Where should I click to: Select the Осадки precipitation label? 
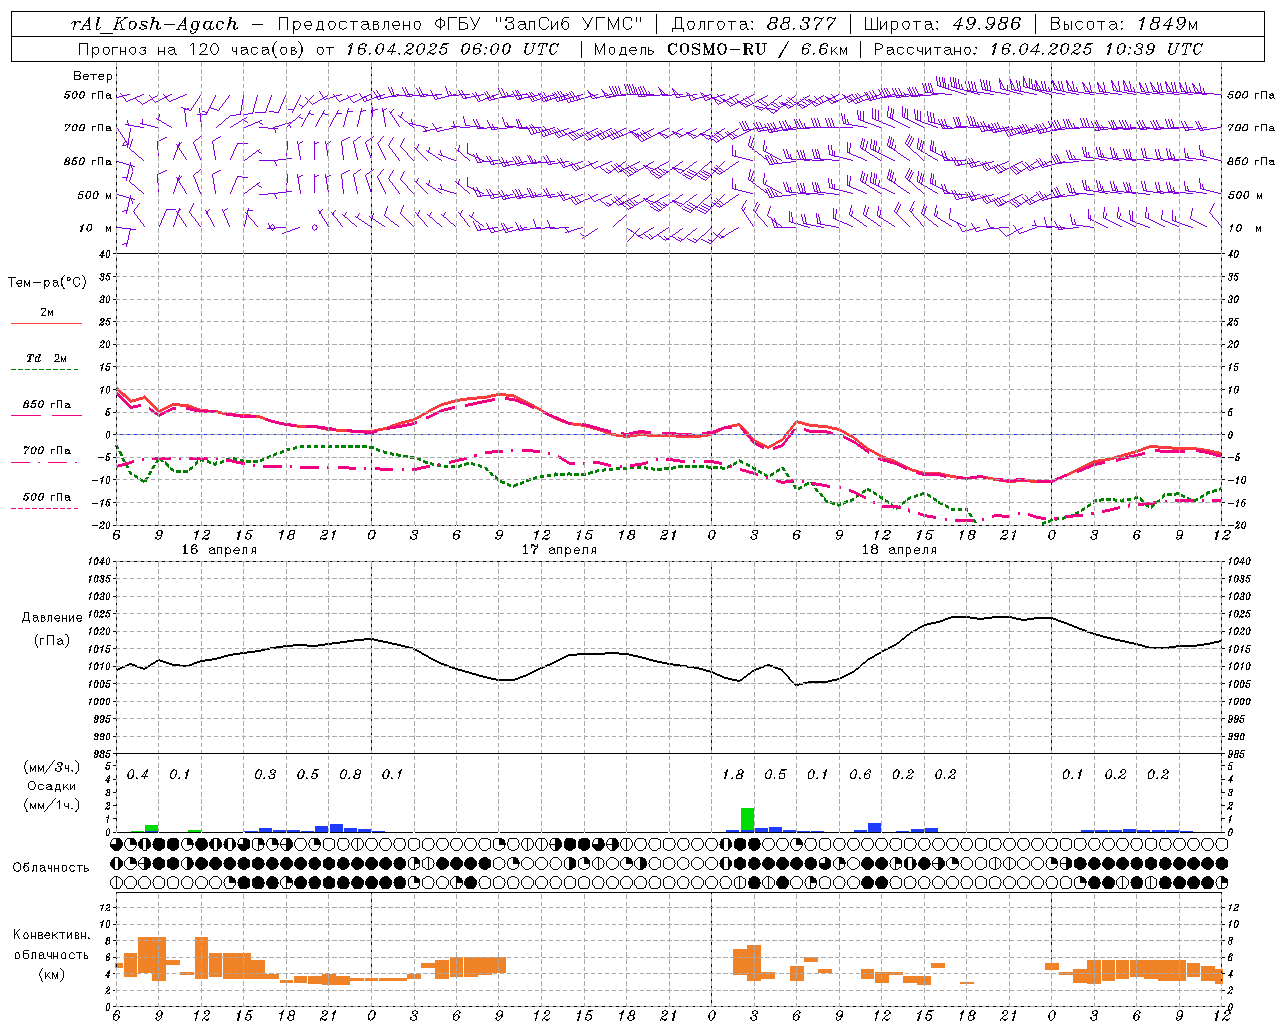tap(52, 786)
